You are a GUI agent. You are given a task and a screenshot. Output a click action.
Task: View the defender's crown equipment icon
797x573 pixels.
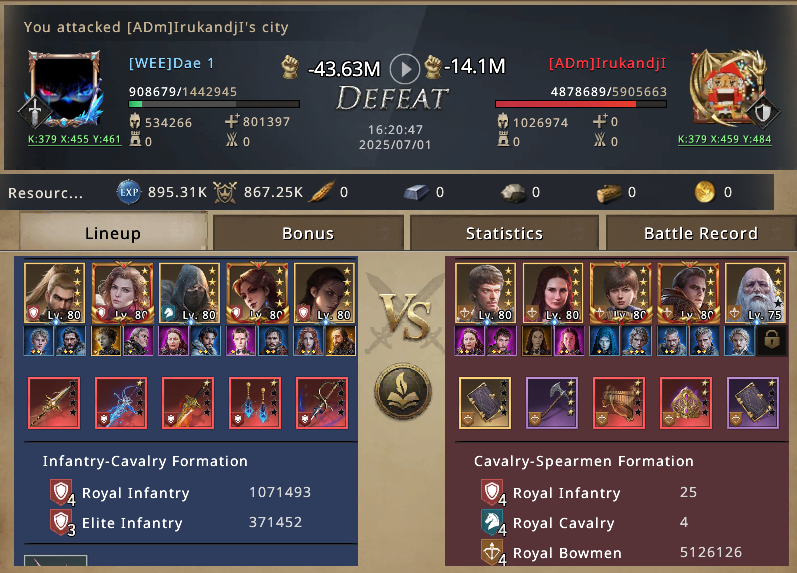[686, 403]
